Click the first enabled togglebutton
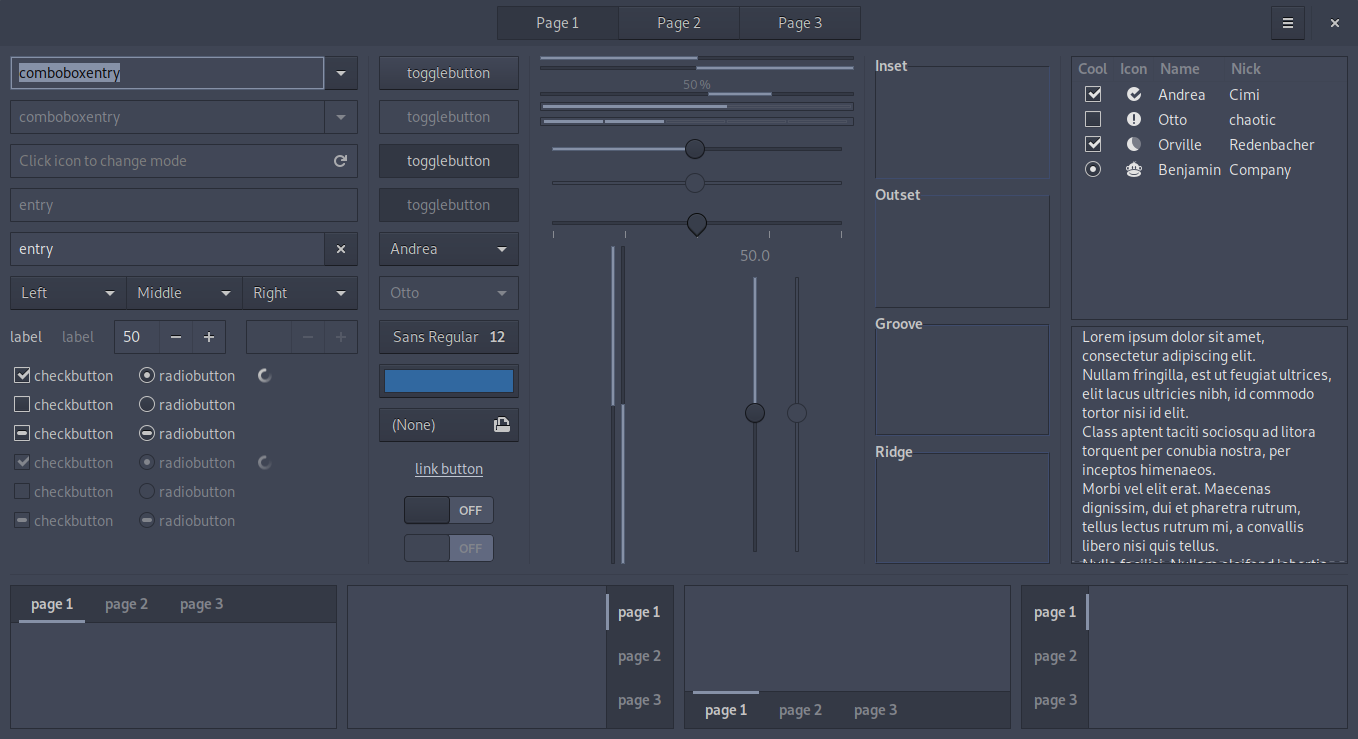 point(449,73)
